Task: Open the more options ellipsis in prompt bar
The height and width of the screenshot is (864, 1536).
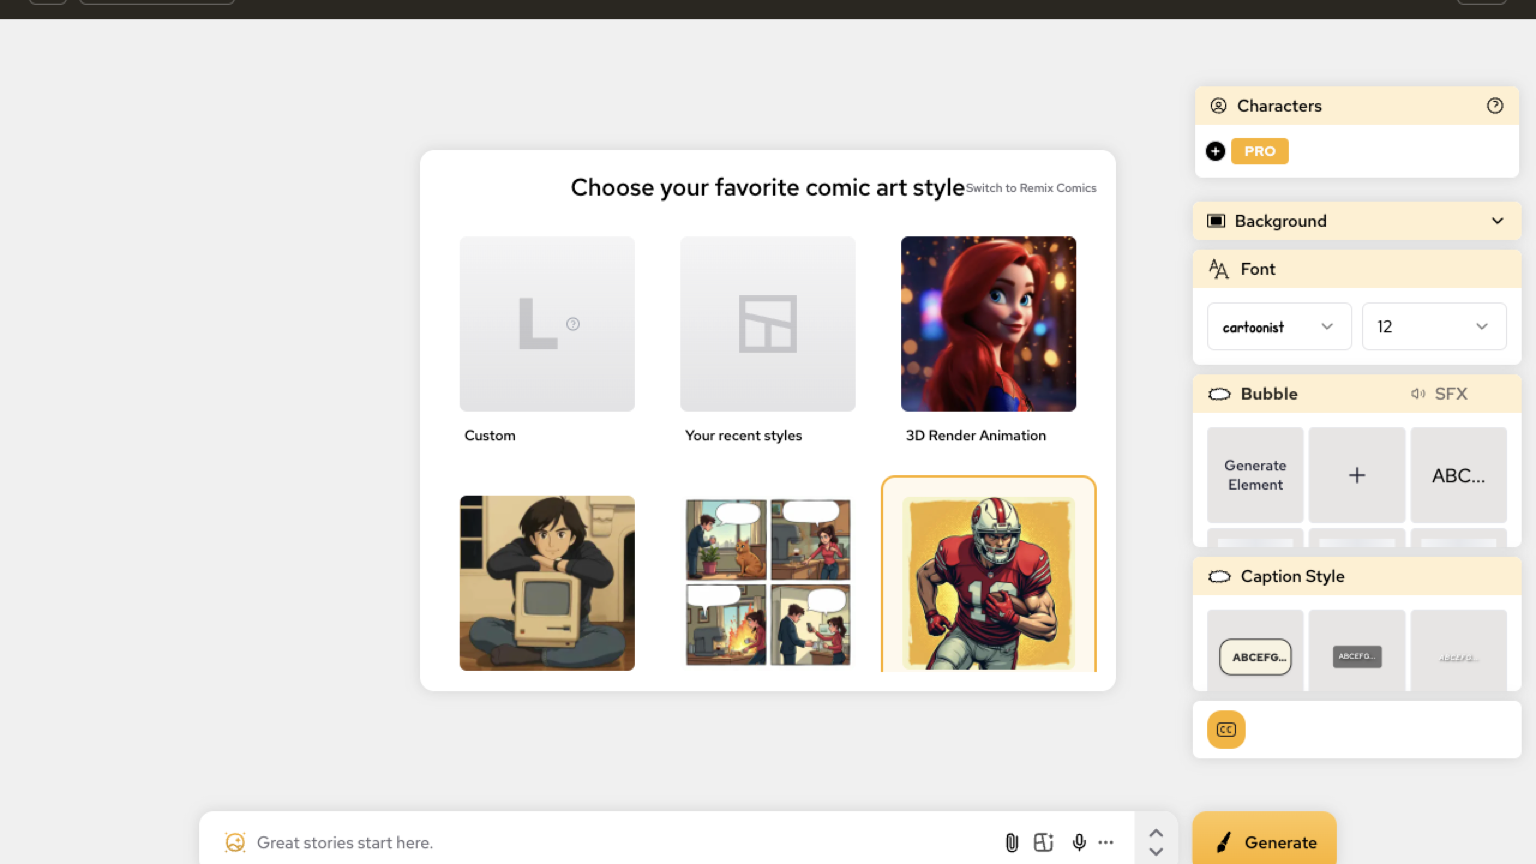Action: click(x=1106, y=842)
